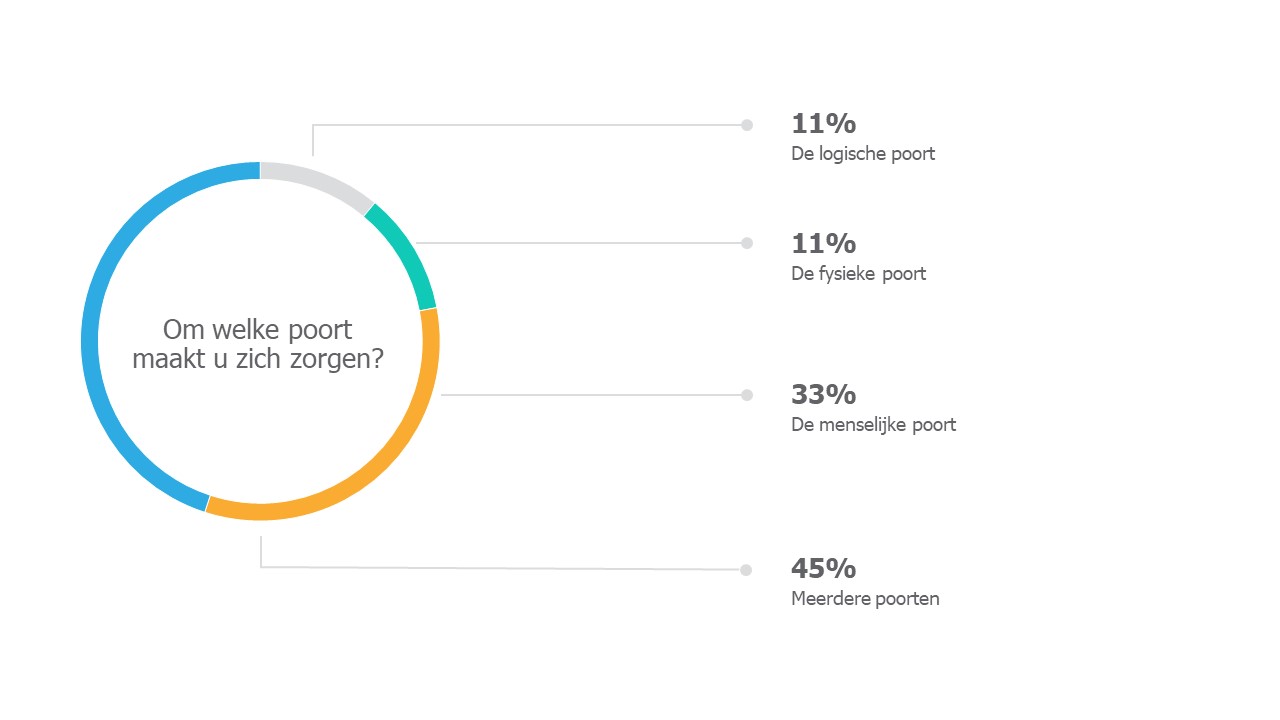
Task: Select the 'De logische poort' label
Action: tap(863, 154)
